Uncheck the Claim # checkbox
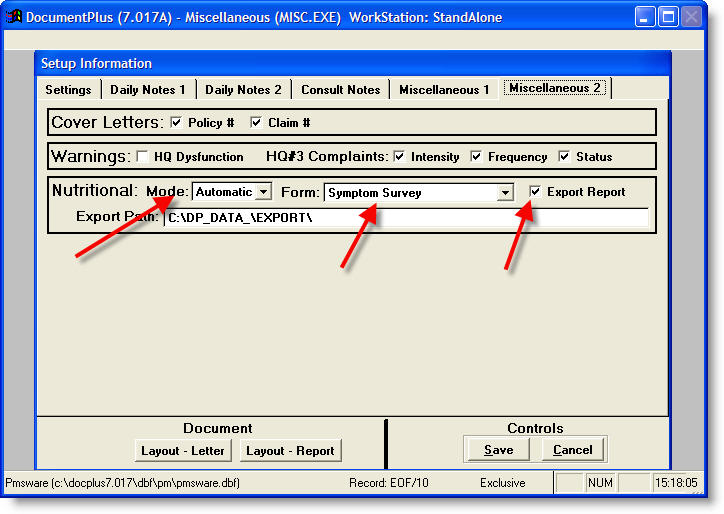 [x=256, y=123]
